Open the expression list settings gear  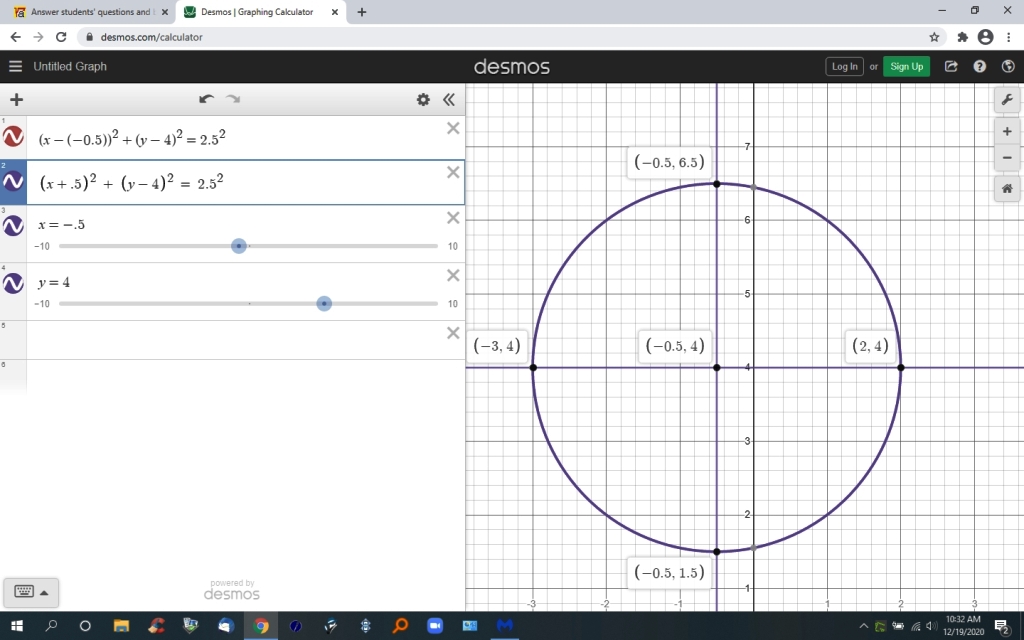point(423,99)
